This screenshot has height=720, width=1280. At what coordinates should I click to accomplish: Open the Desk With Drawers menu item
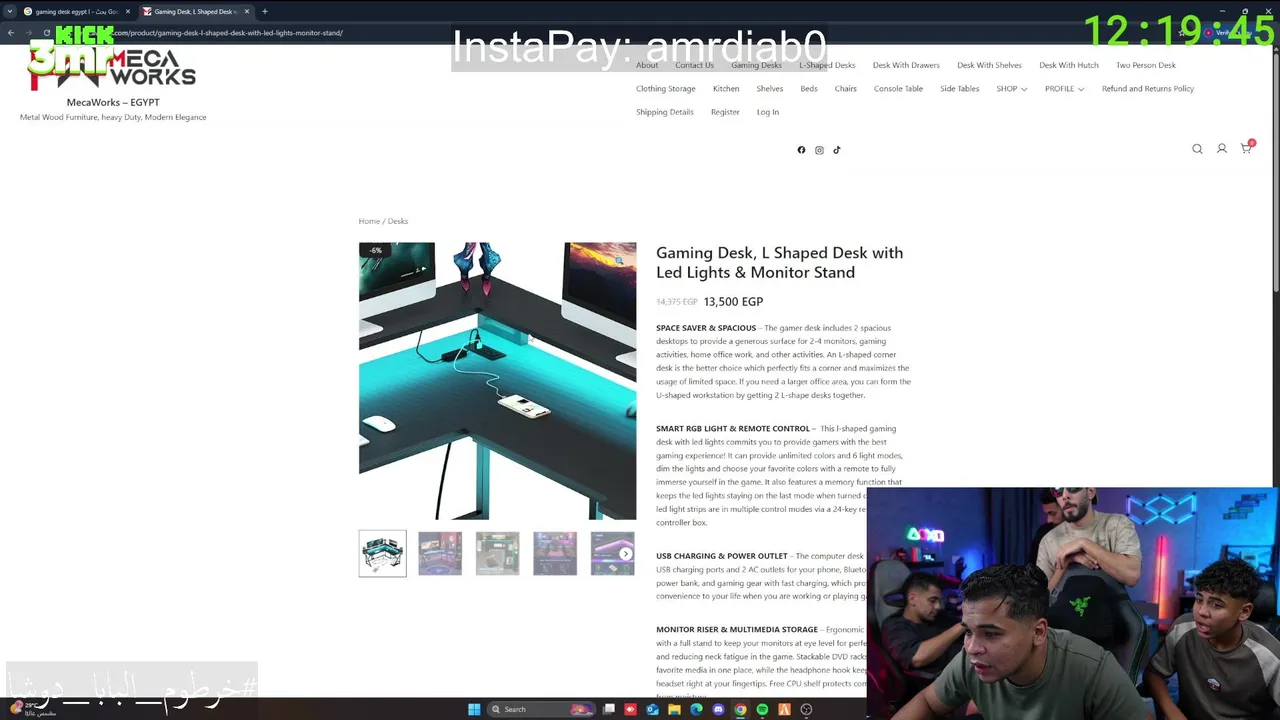point(906,65)
